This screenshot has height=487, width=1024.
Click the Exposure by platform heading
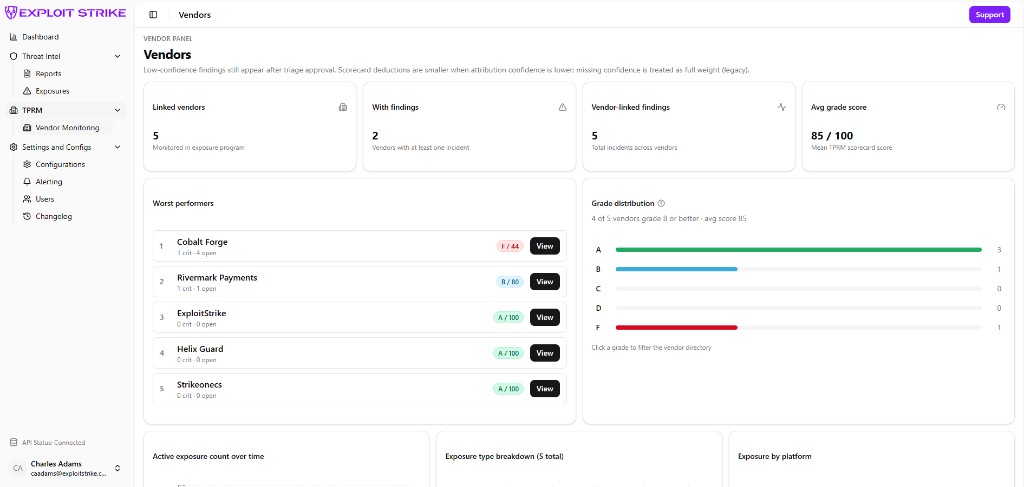click(775, 456)
